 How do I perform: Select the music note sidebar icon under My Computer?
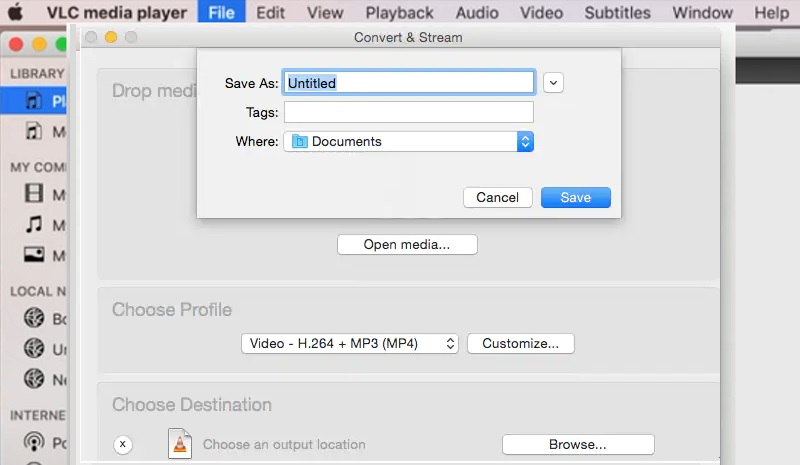click(34, 224)
